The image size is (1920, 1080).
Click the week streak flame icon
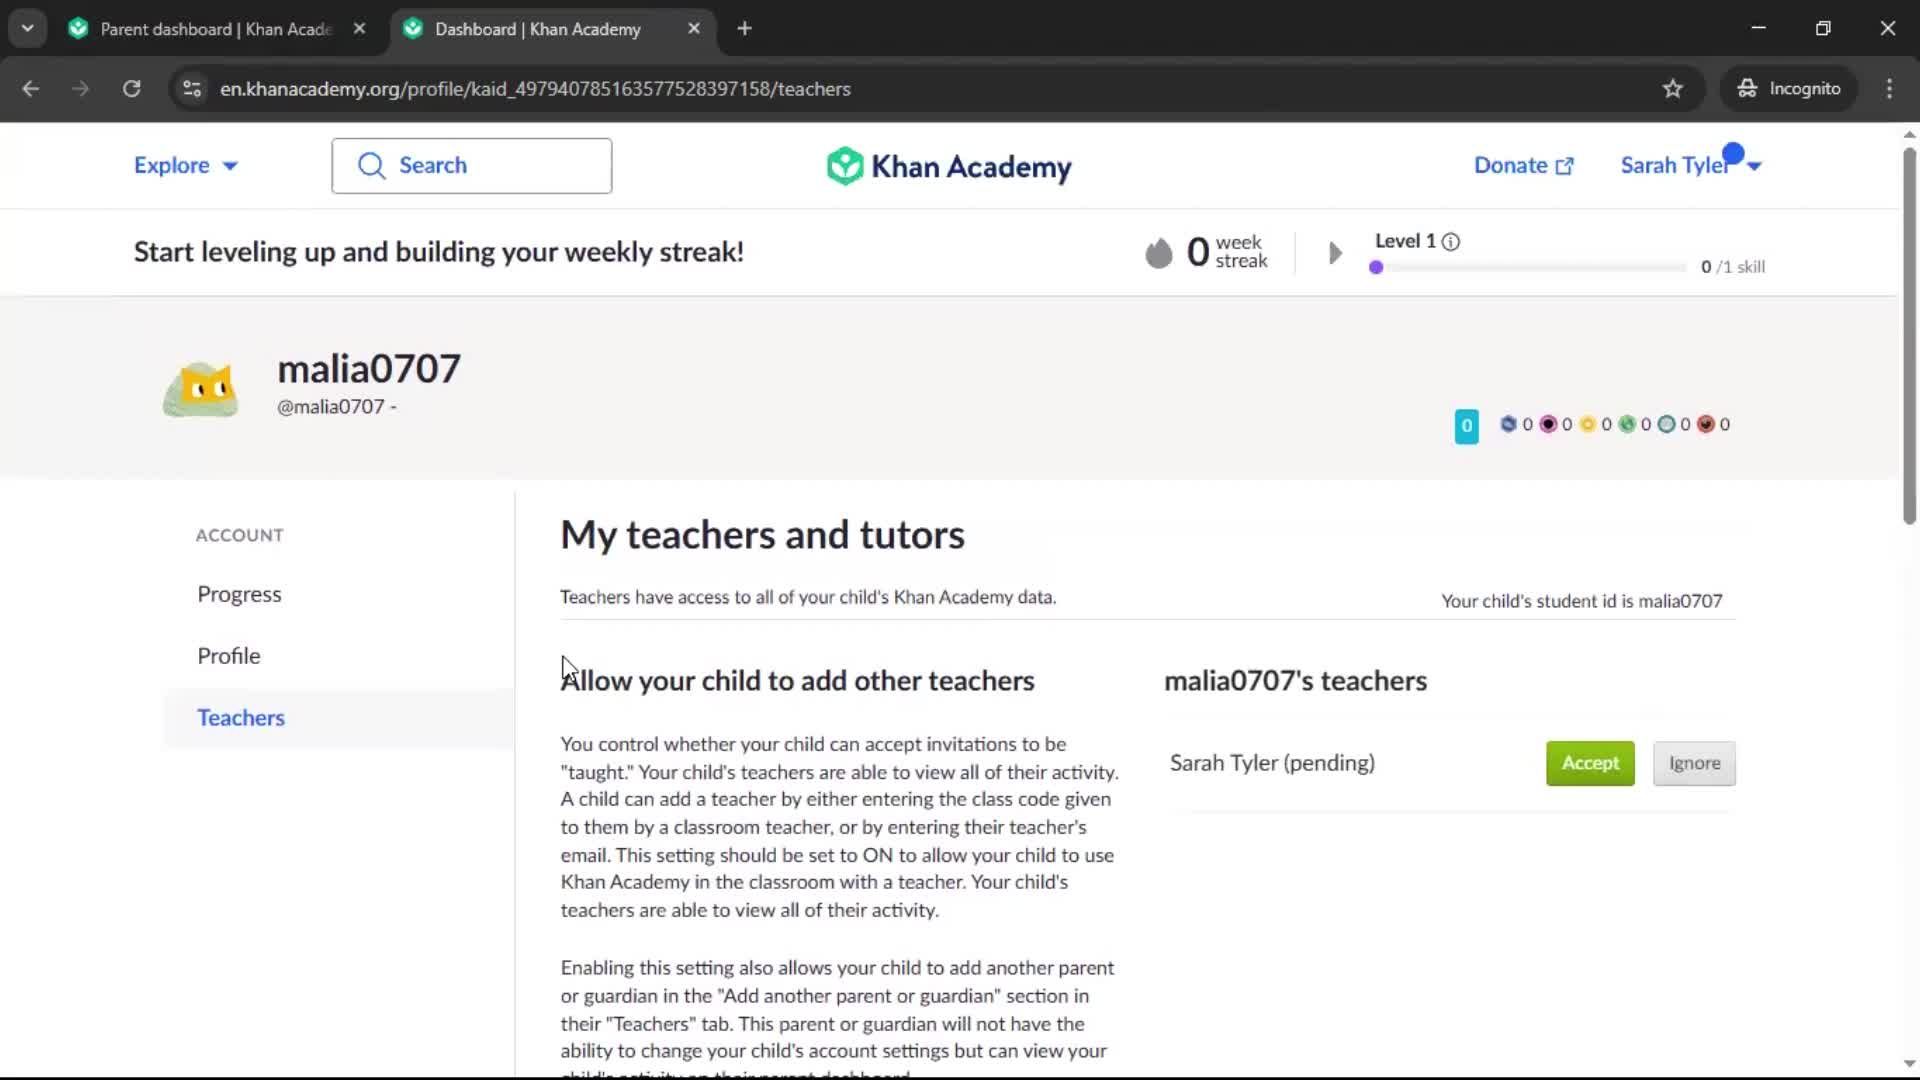tap(1158, 253)
